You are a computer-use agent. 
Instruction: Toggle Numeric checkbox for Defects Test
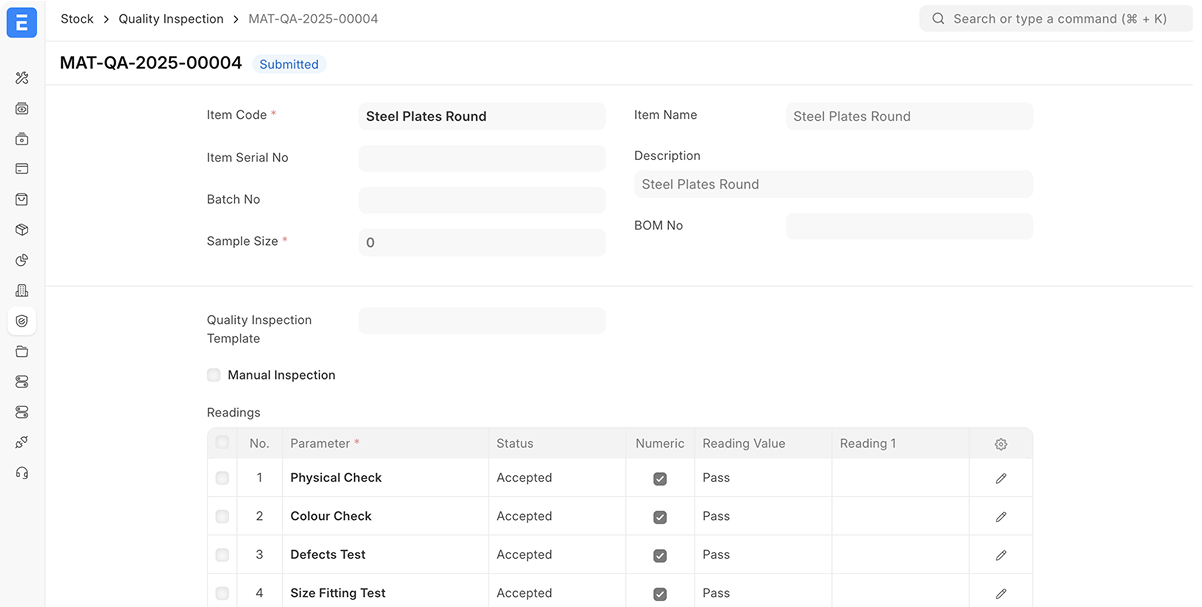pos(660,556)
